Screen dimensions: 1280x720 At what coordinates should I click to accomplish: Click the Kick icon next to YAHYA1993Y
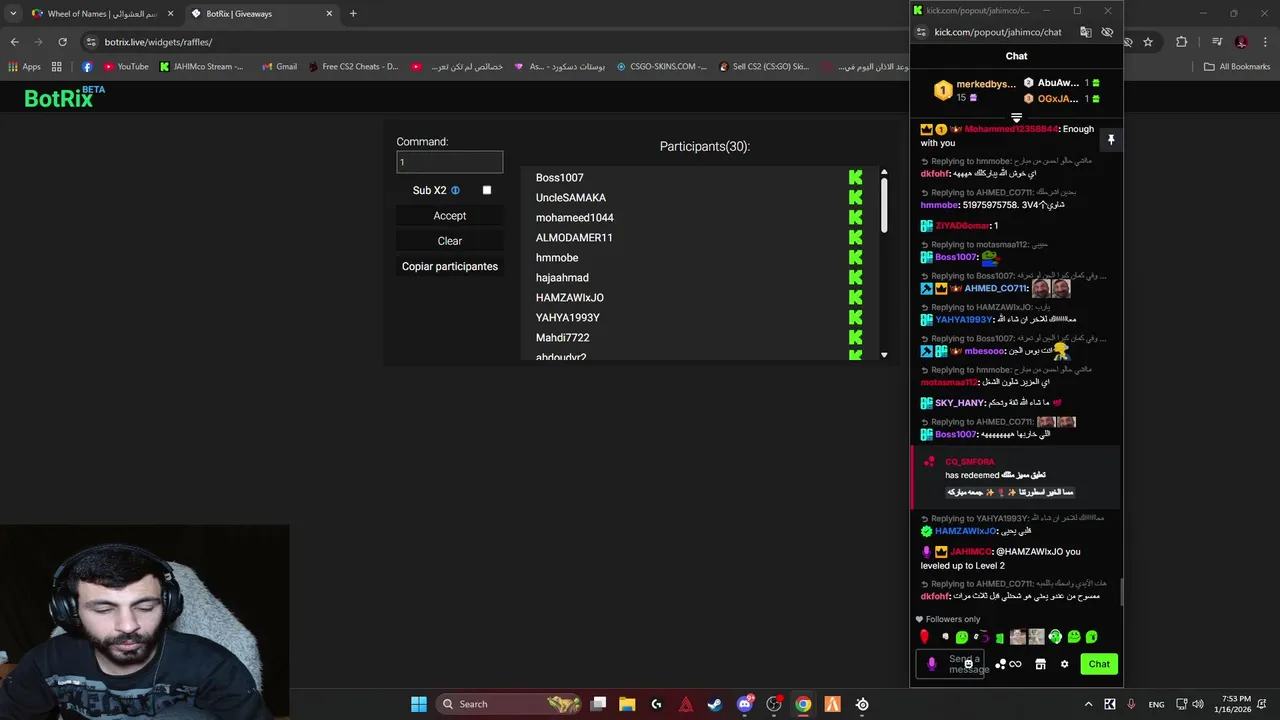[855, 317]
